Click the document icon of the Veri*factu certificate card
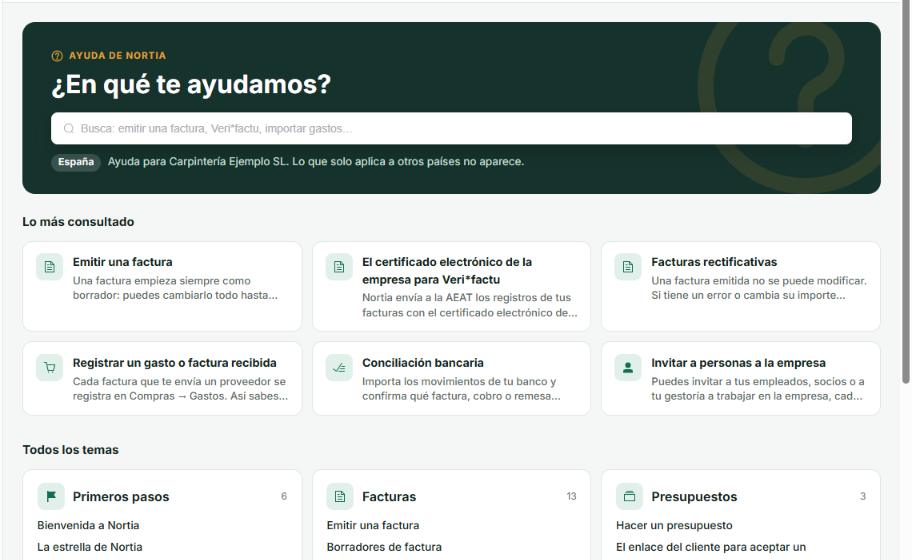This screenshot has width=912, height=560. 339,267
